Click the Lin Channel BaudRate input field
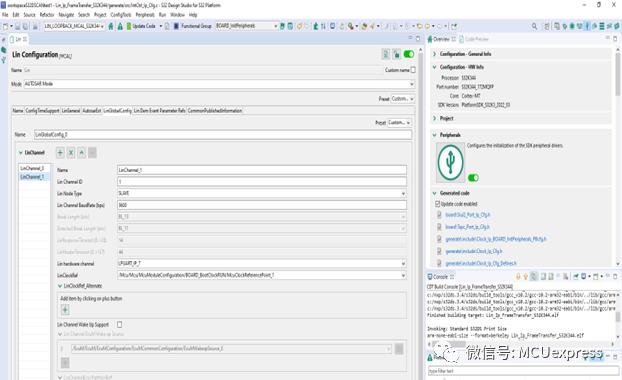This screenshot has width=622, height=380. (x=262, y=205)
